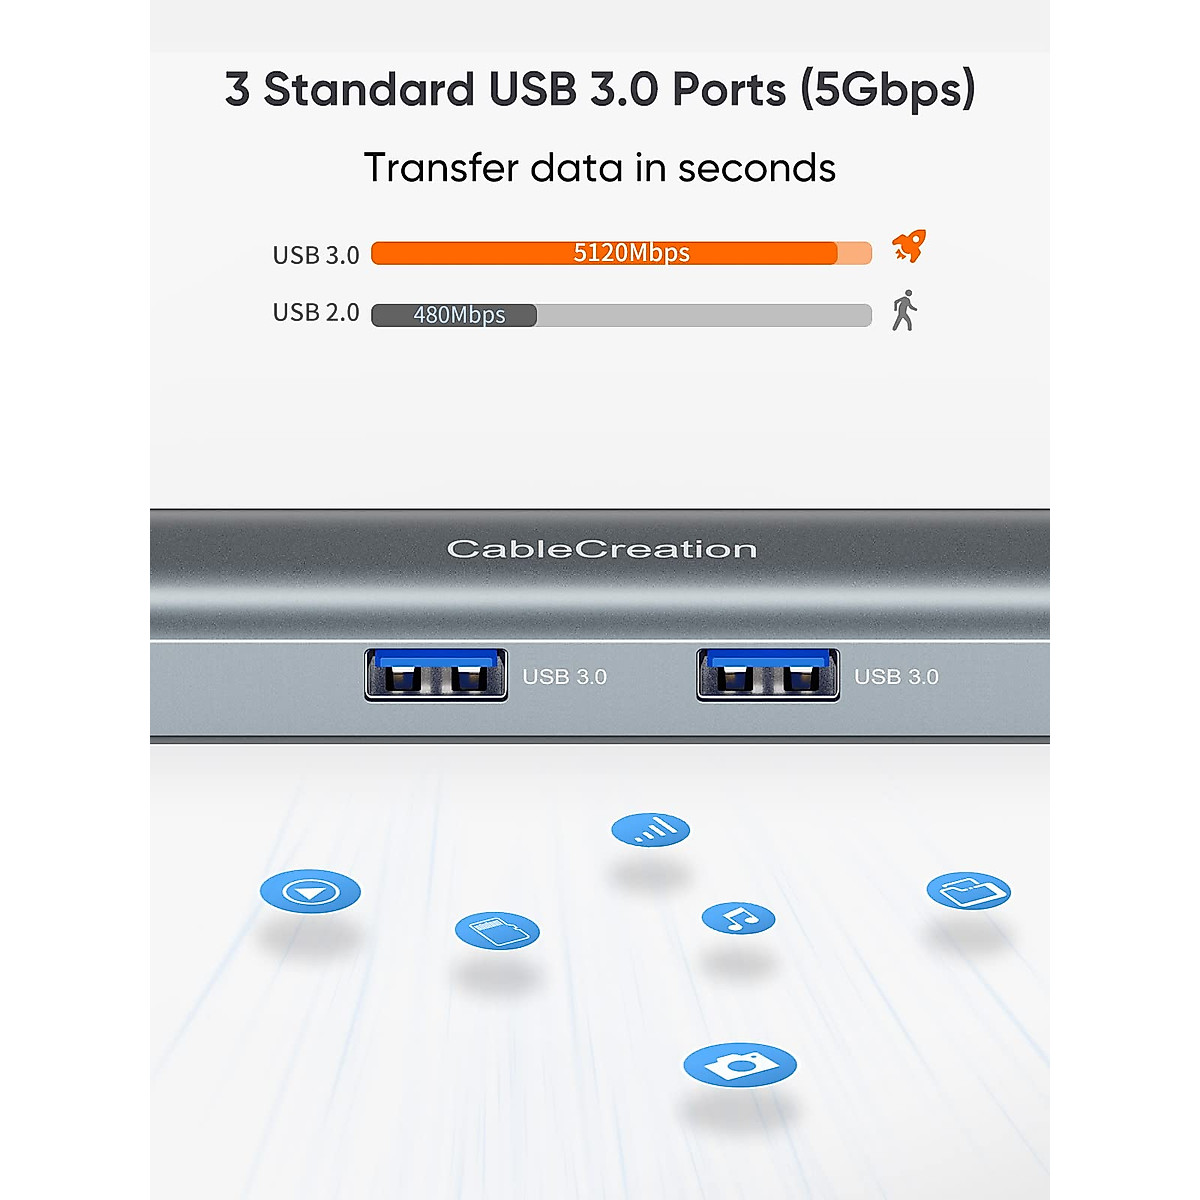This screenshot has height=1200, width=1200.
Task: Click the blue SD card icon
Action: (x=497, y=931)
